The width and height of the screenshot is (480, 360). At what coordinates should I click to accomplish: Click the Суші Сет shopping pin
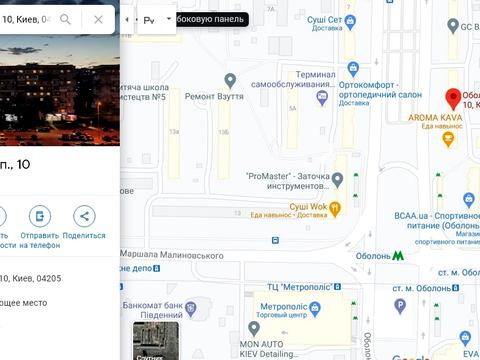(350, 22)
